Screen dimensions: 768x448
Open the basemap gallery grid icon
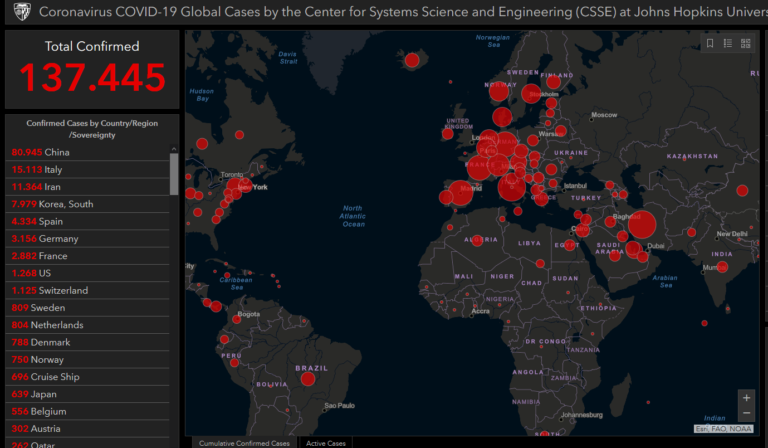pyautogui.click(x=745, y=44)
